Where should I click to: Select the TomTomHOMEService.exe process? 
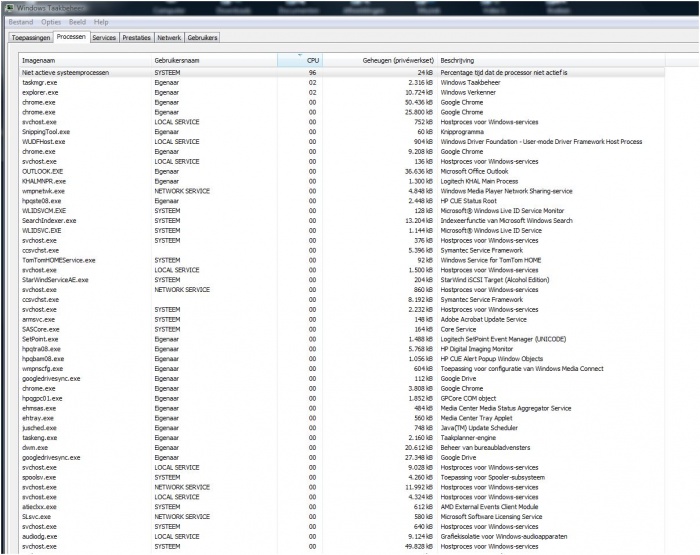point(342,260)
